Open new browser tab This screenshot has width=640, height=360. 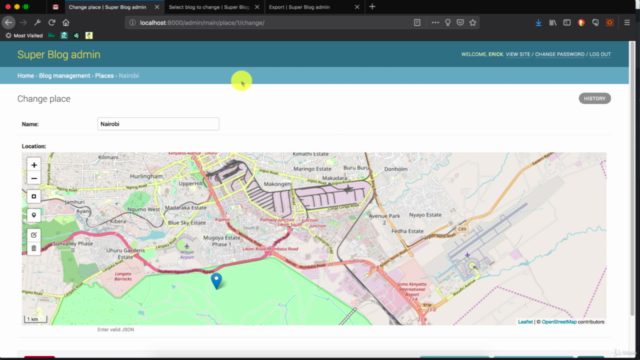pyautogui.click(x=372, y=7)
